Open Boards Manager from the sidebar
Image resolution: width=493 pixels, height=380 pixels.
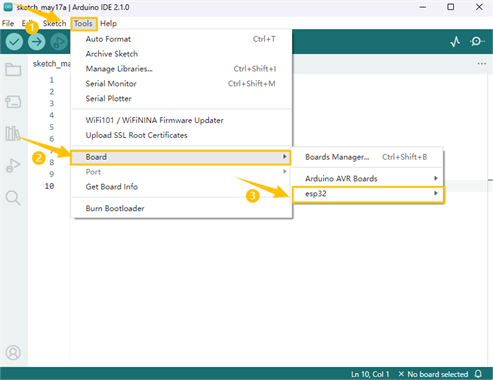[x=13, y=102]
